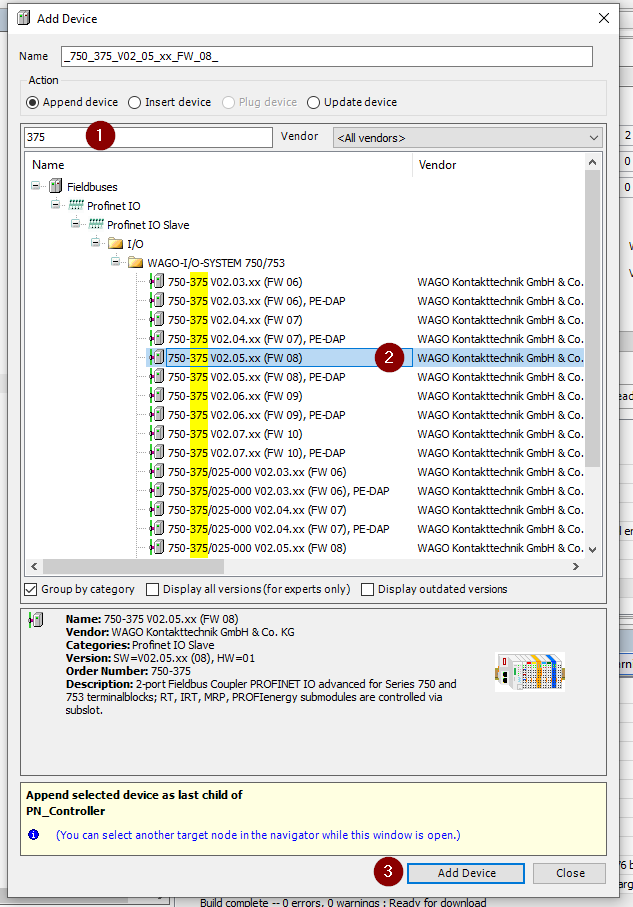Image resolution: width=633 pixels, height=907 pixels.
Task: Click icon of 750-375 V02.07.xx (FW 10)
Action: [x=157, y=434]
